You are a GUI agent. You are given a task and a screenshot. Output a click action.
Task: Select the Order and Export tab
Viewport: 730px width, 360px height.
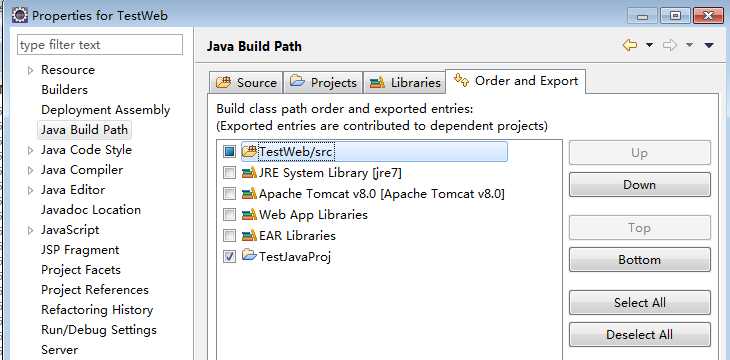pos(515,81)
